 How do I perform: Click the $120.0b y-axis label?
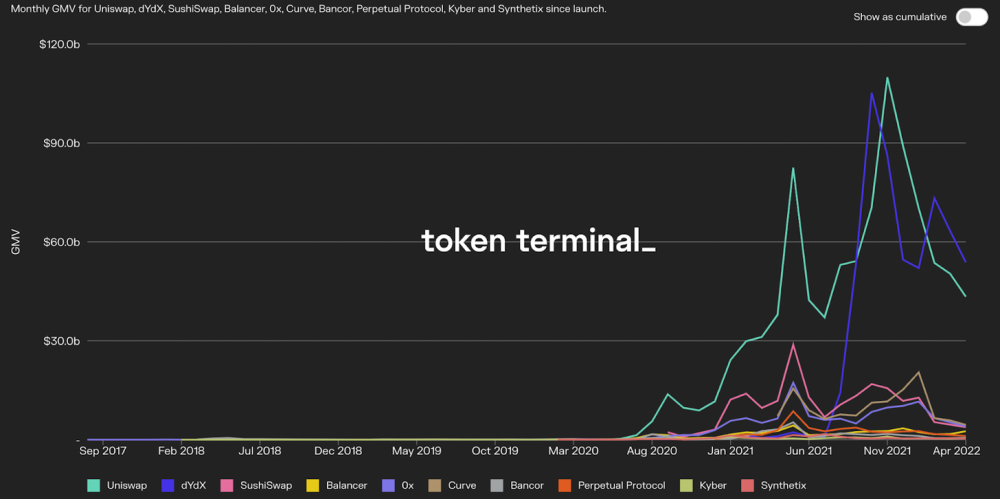59,45
